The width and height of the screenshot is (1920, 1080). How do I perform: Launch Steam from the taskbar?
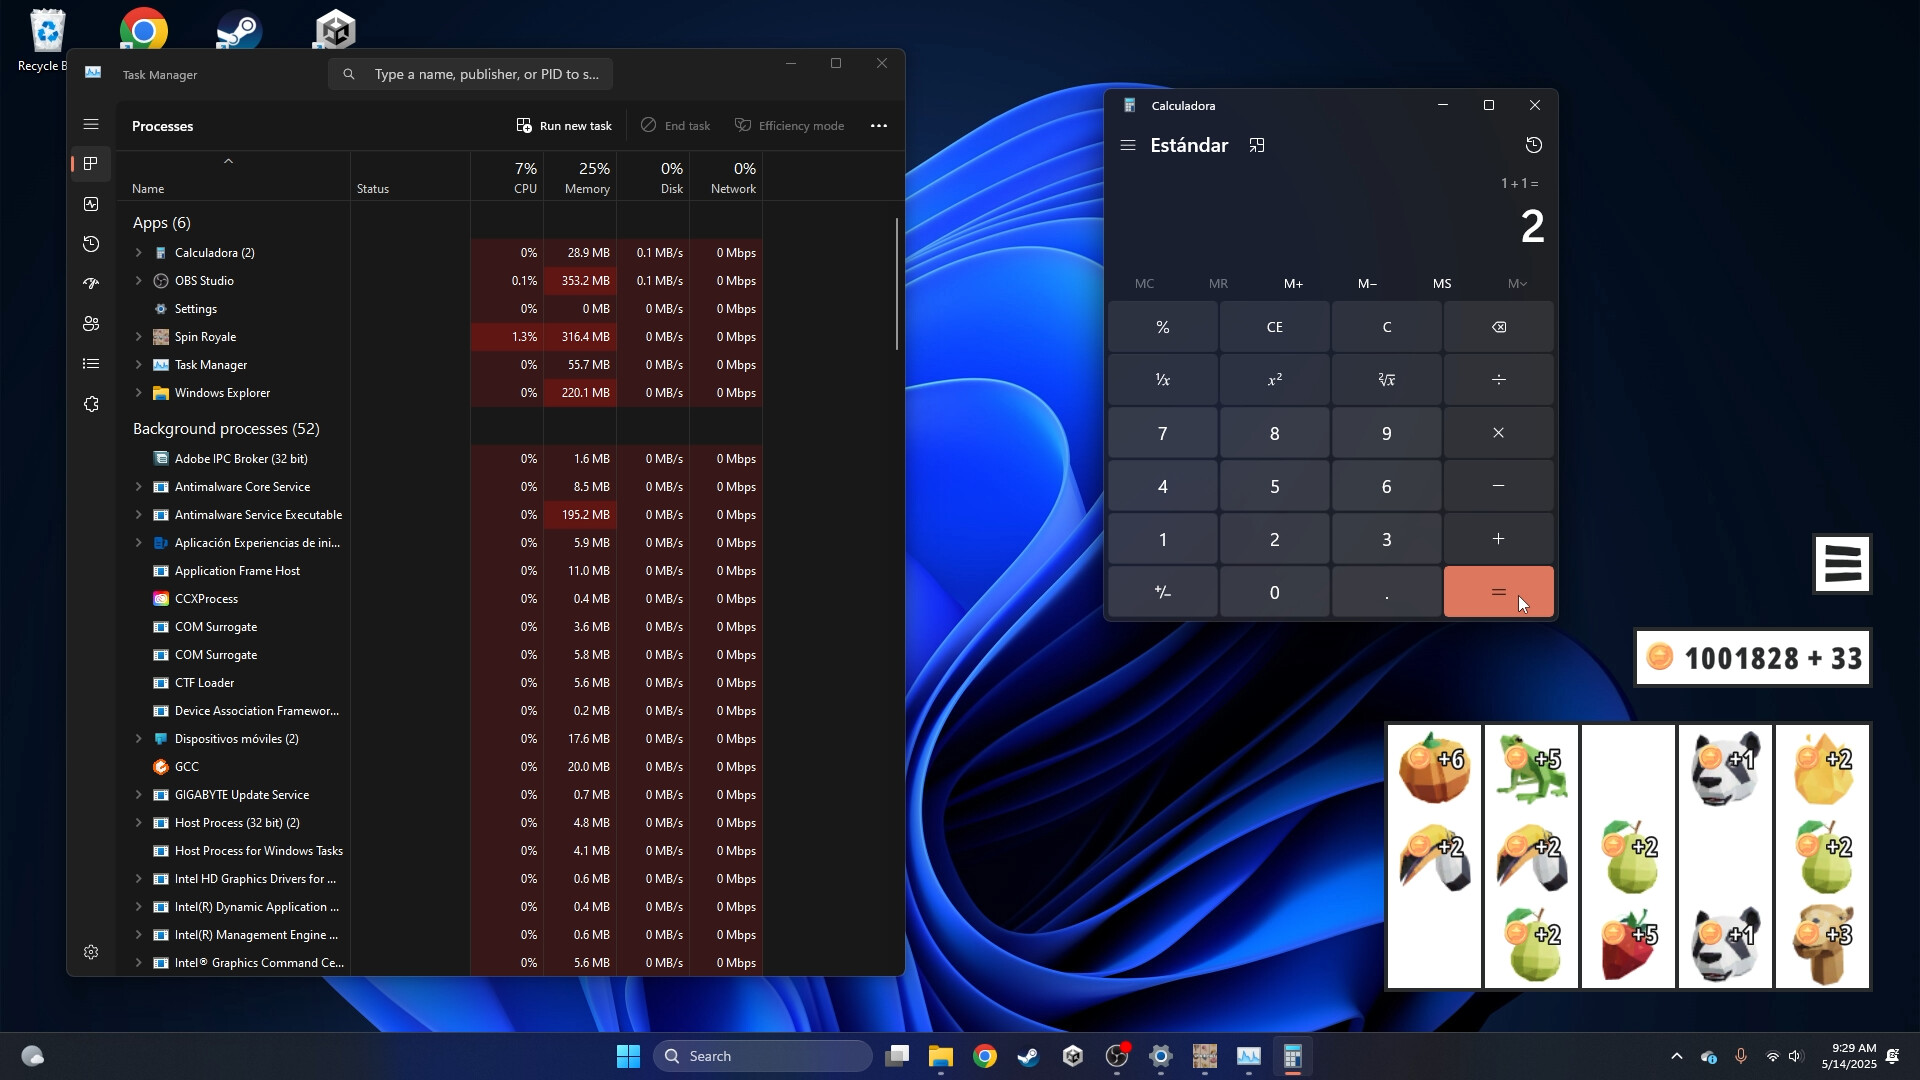point(1027,1055)
